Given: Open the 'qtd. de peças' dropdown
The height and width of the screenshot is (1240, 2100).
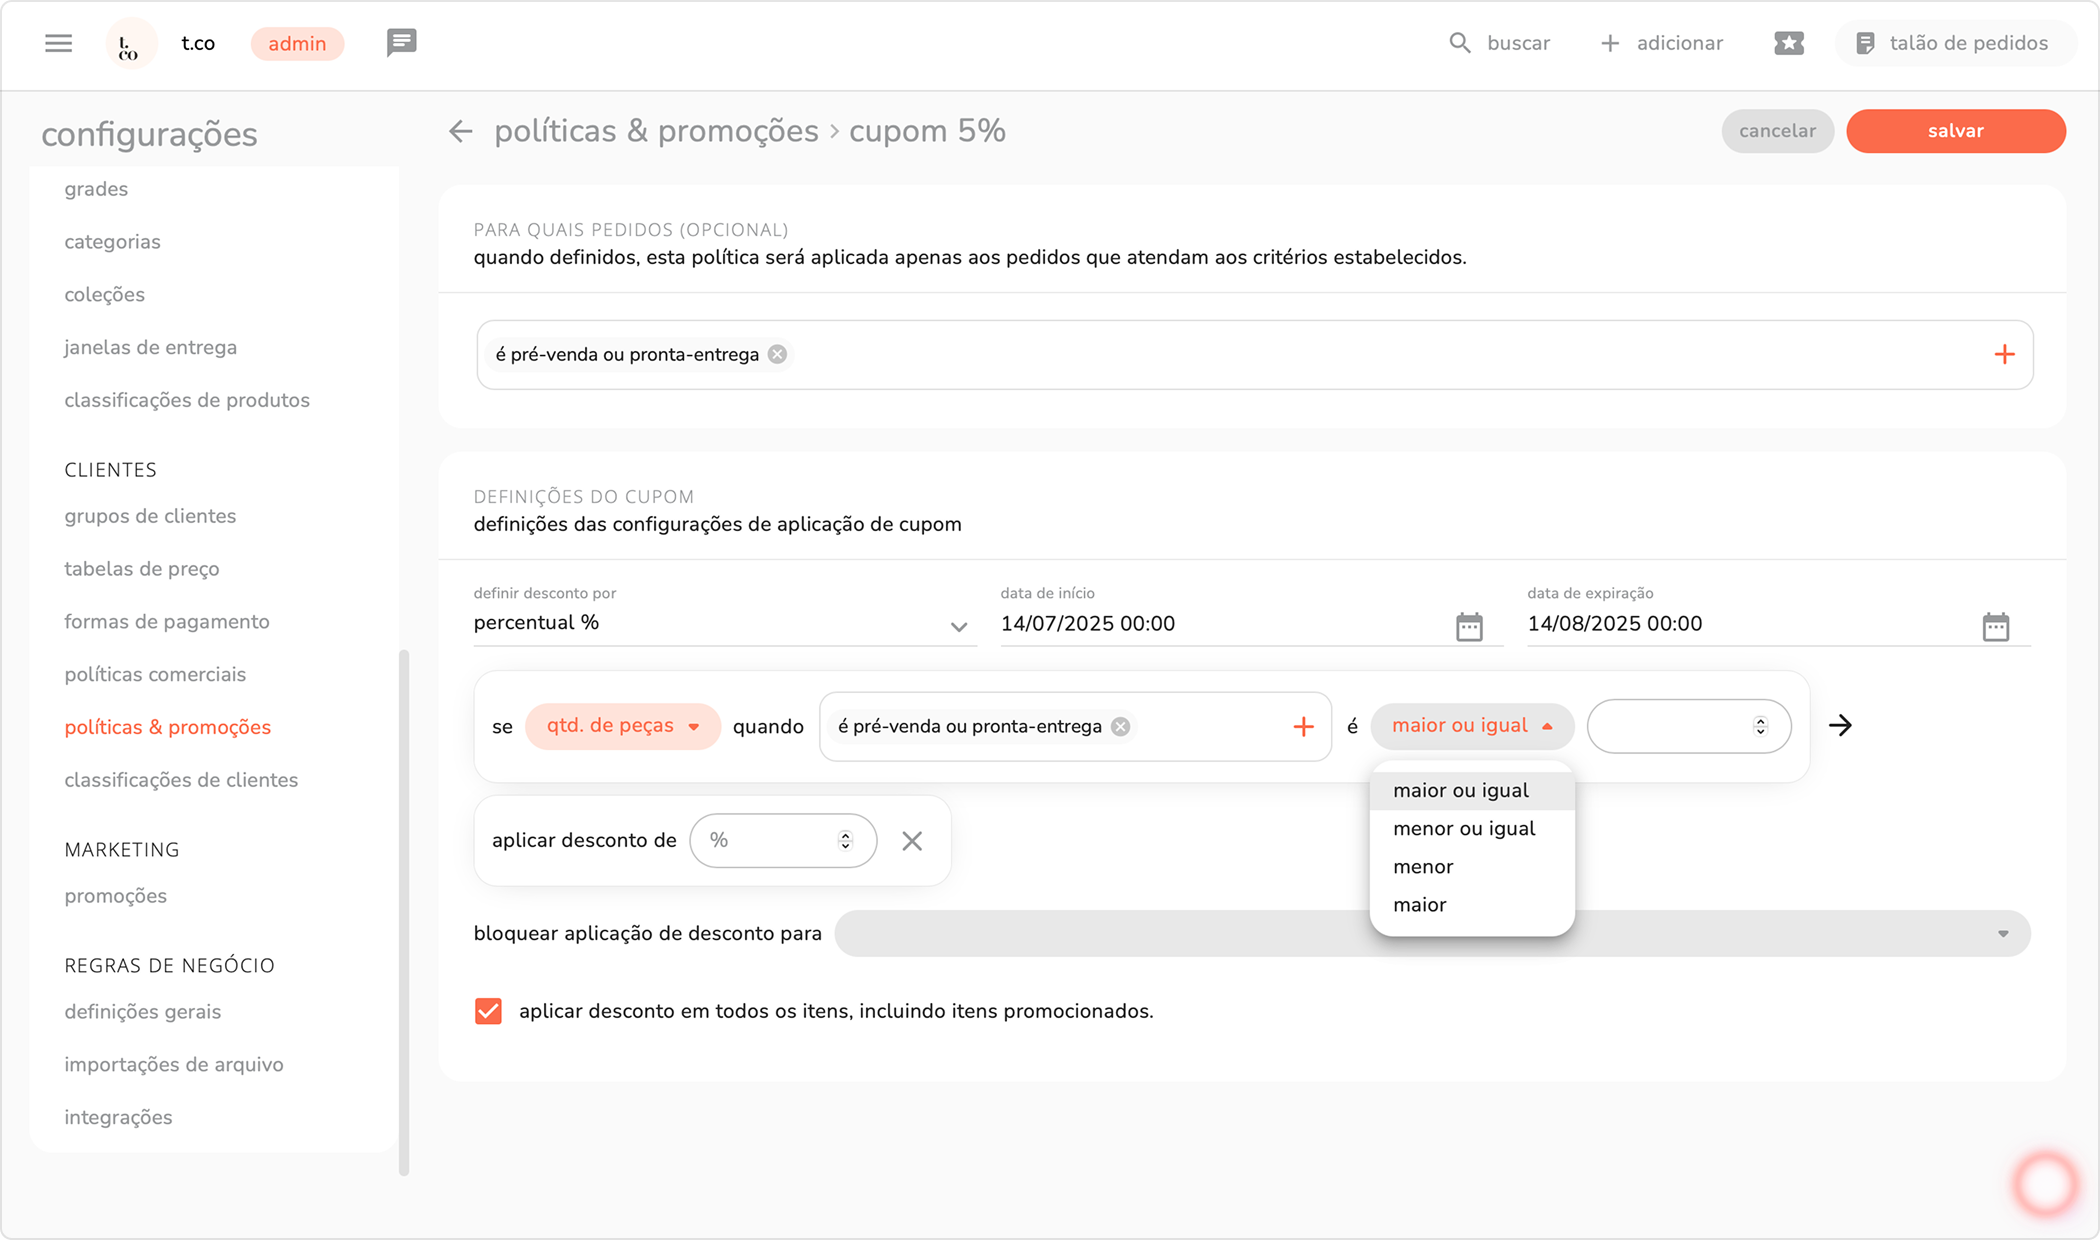Looking at the screenshot, I should (622, 726).
